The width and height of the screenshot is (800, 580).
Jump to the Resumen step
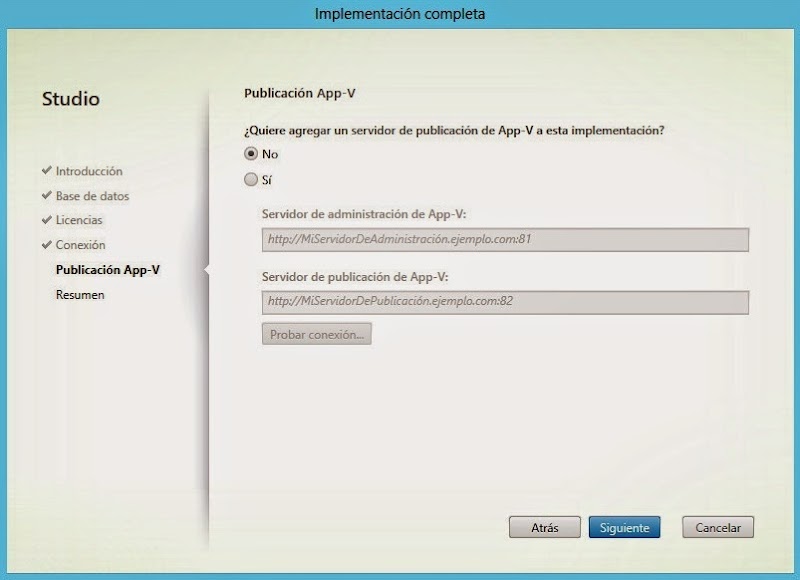(80, 294)
